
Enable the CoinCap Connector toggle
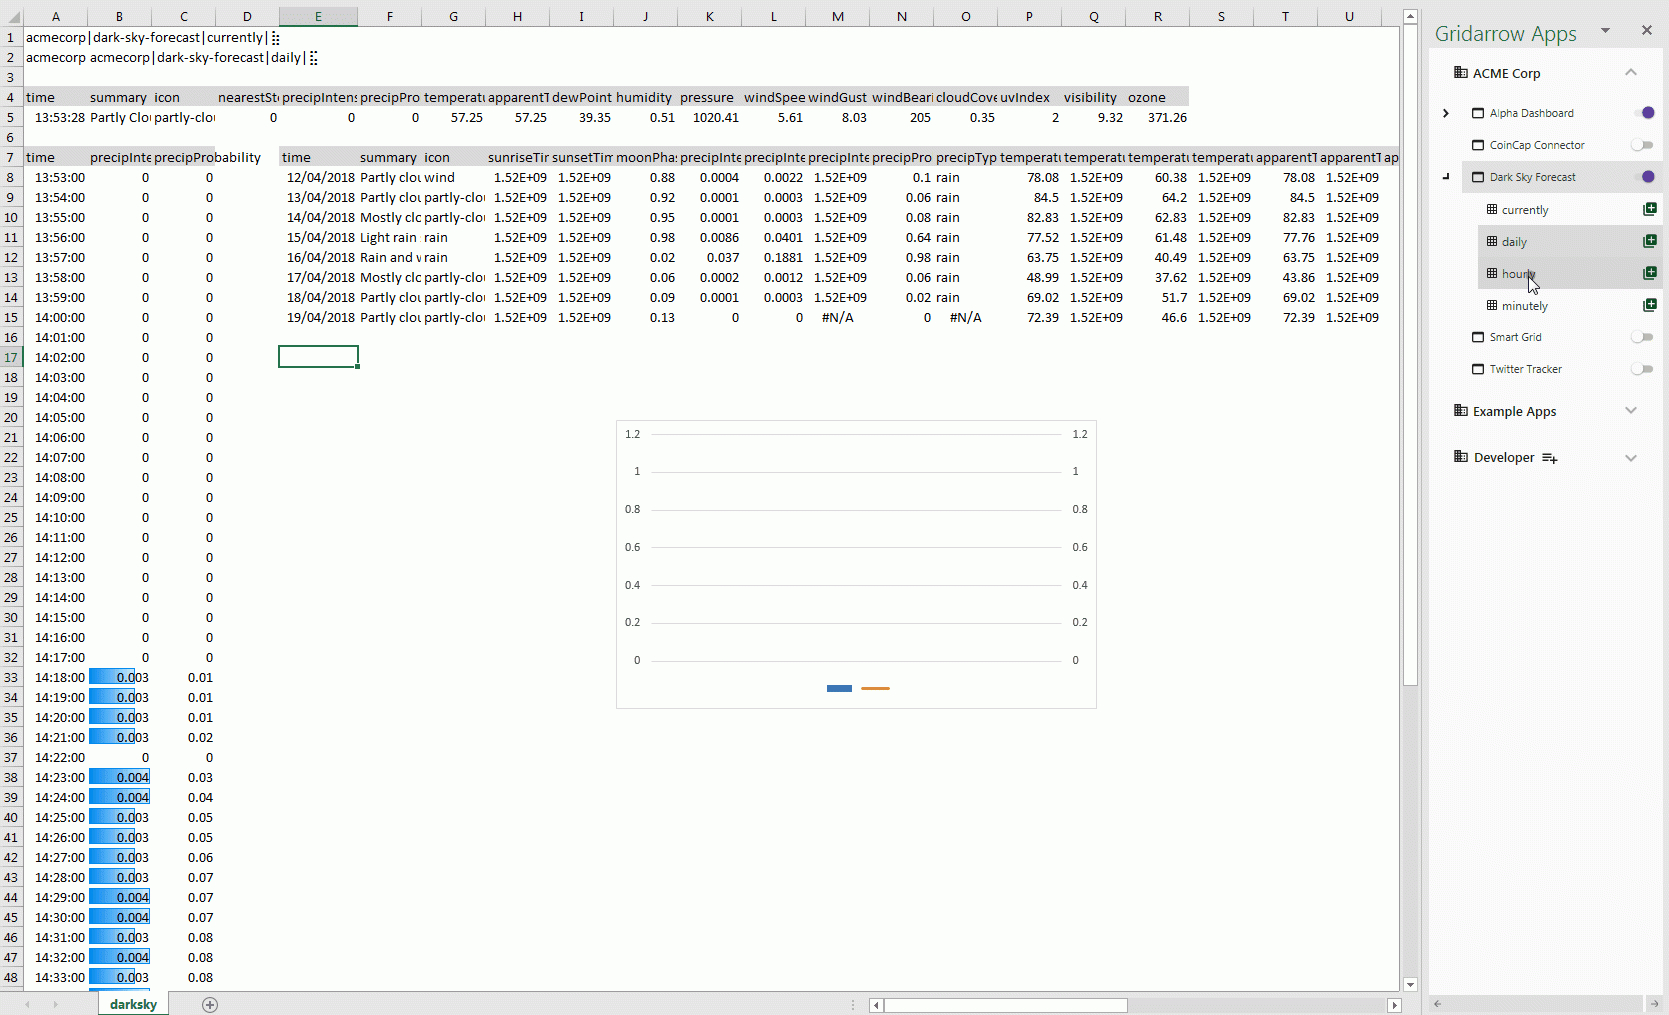[x=1642, y=145]
